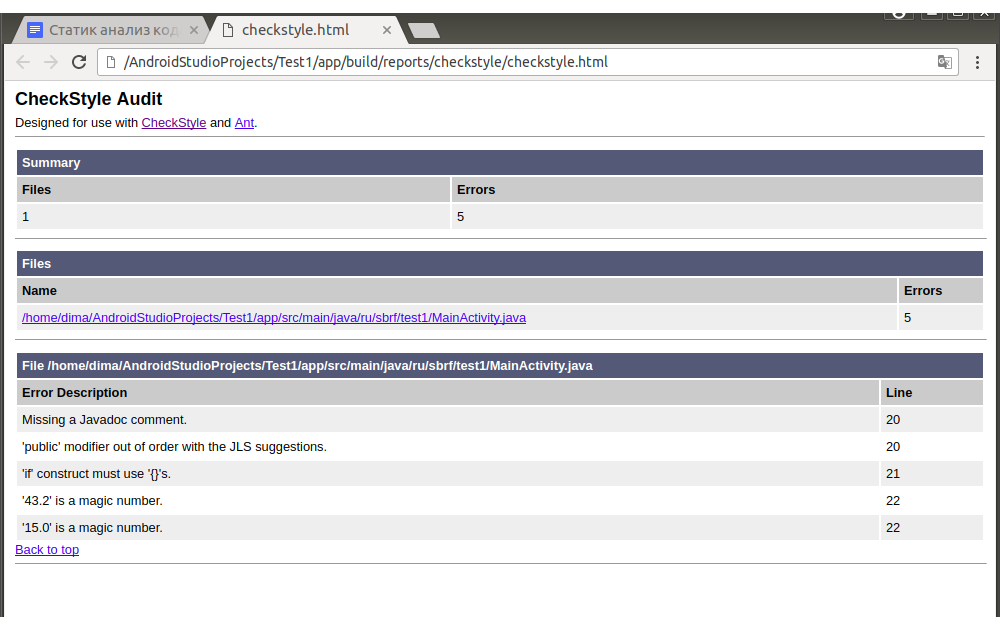Image resolution: width=1000 pixels, height=630 pixels.
Task: Click the Files section header bar
Action: (x=499, y=263)
